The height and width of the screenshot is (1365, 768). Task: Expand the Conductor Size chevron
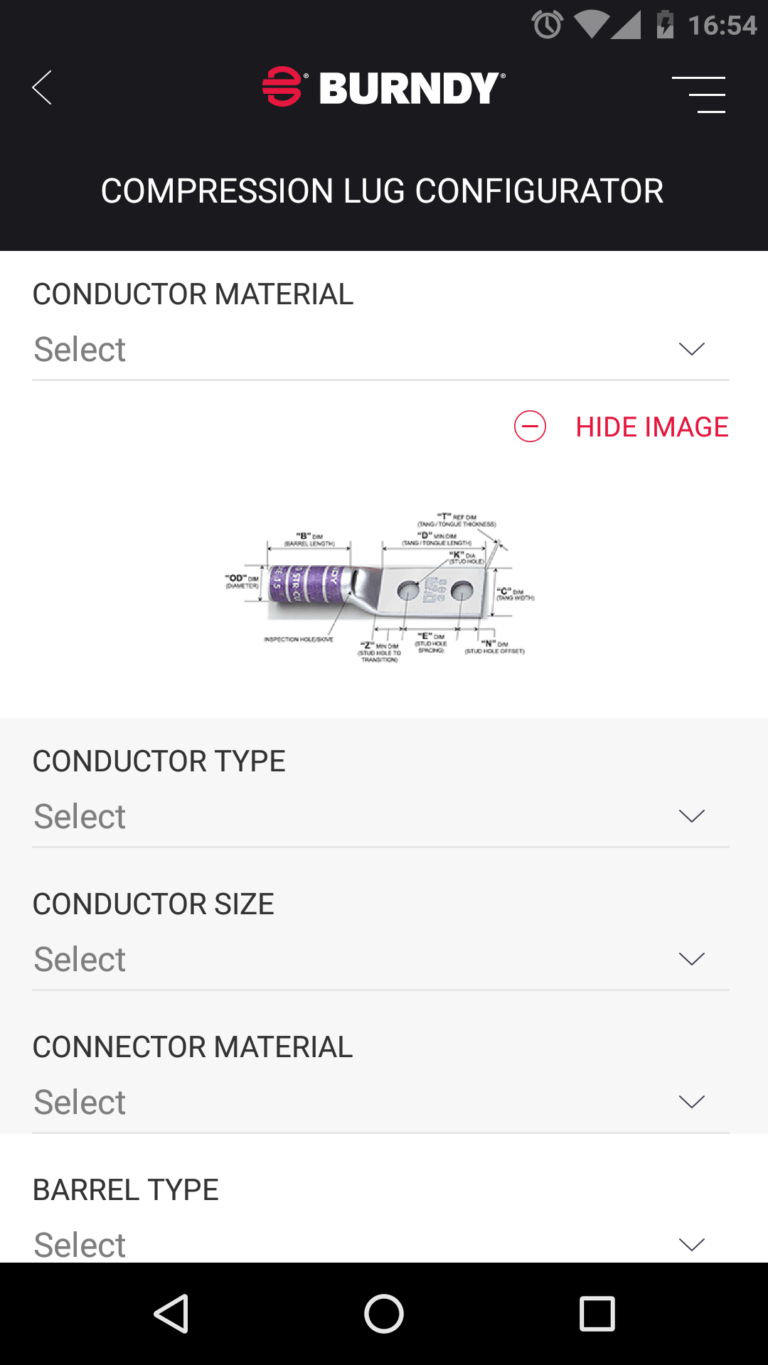pyautogui.click(x=691, y=959)
